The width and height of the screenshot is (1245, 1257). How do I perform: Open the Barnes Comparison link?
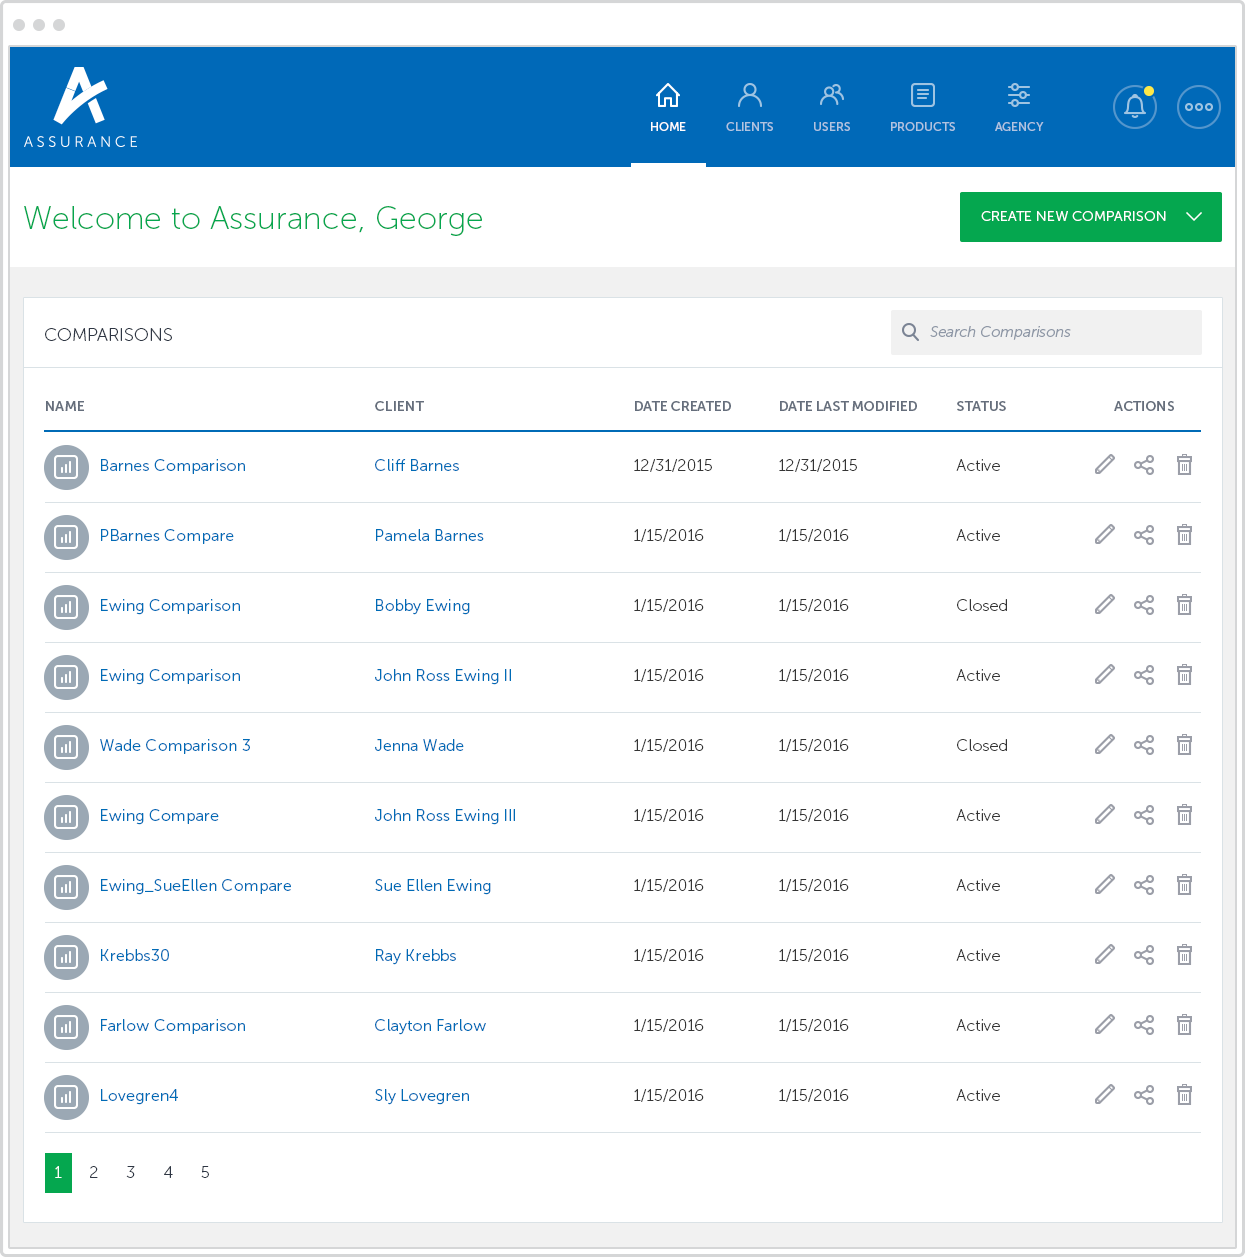point(173,465)
